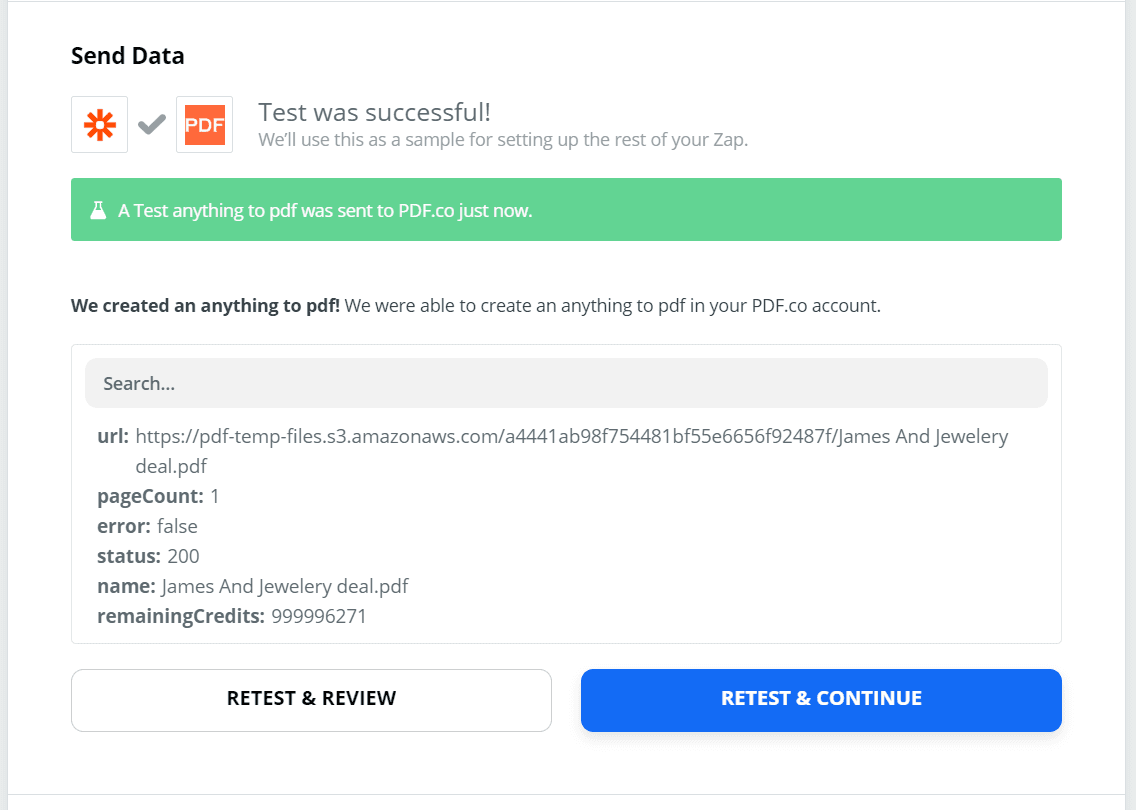This screenshot has height=810, width=1136.
Task: Select the remainingCredits result row
Action: pyautogui.click(x=231, y=616)
